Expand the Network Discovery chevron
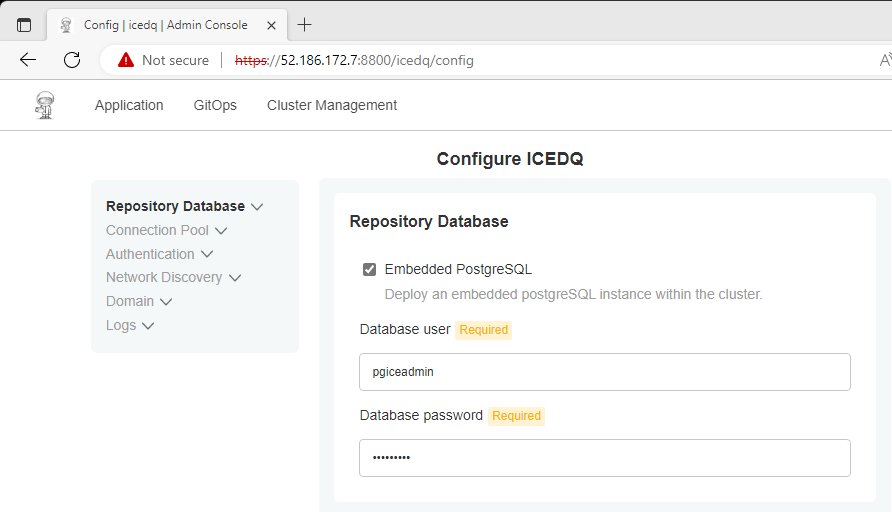Viewport: 892px width, 512px height. pos(235,278)
